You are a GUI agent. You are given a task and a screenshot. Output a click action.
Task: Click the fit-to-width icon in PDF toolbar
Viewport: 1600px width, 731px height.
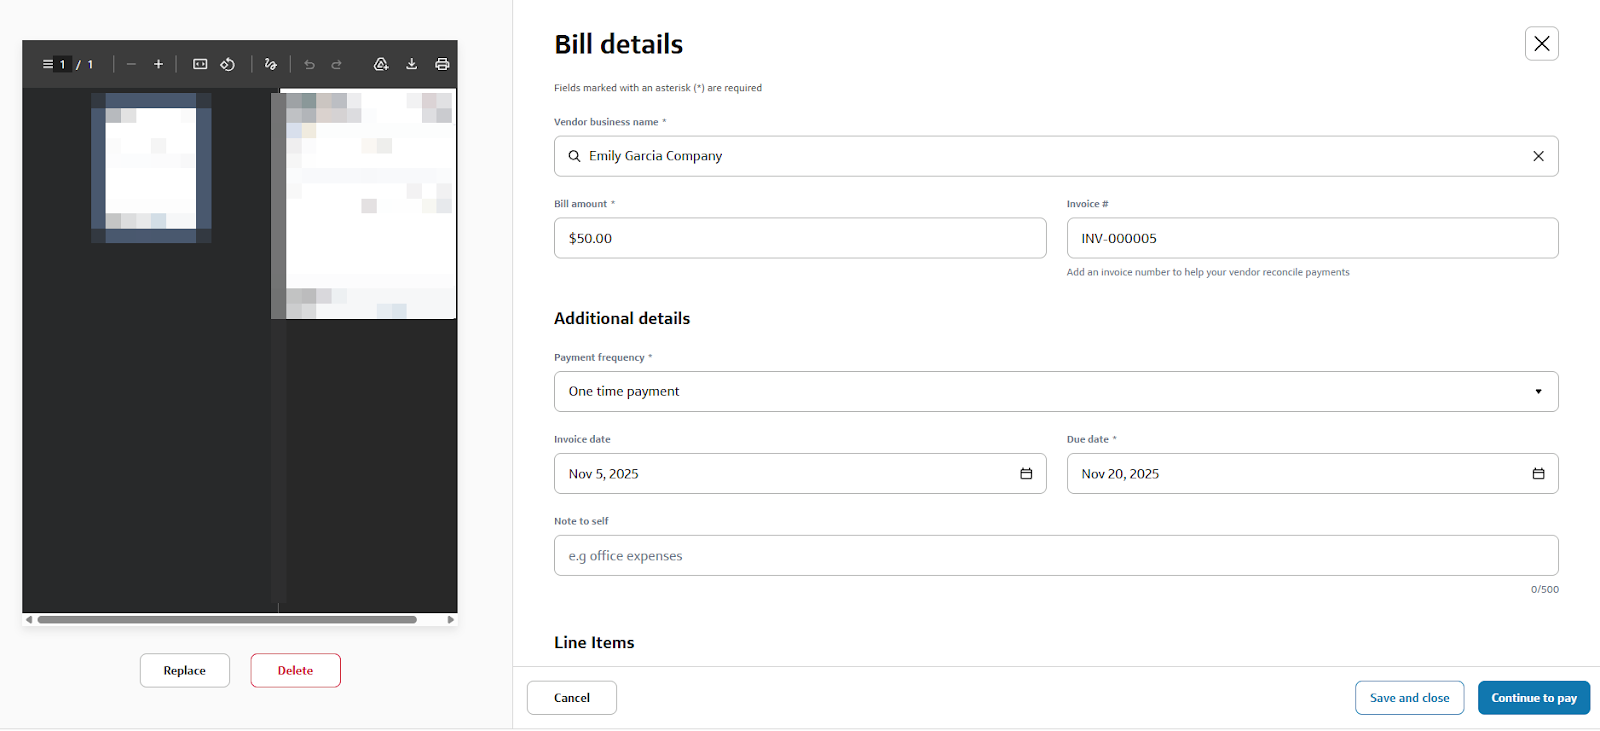200,64
